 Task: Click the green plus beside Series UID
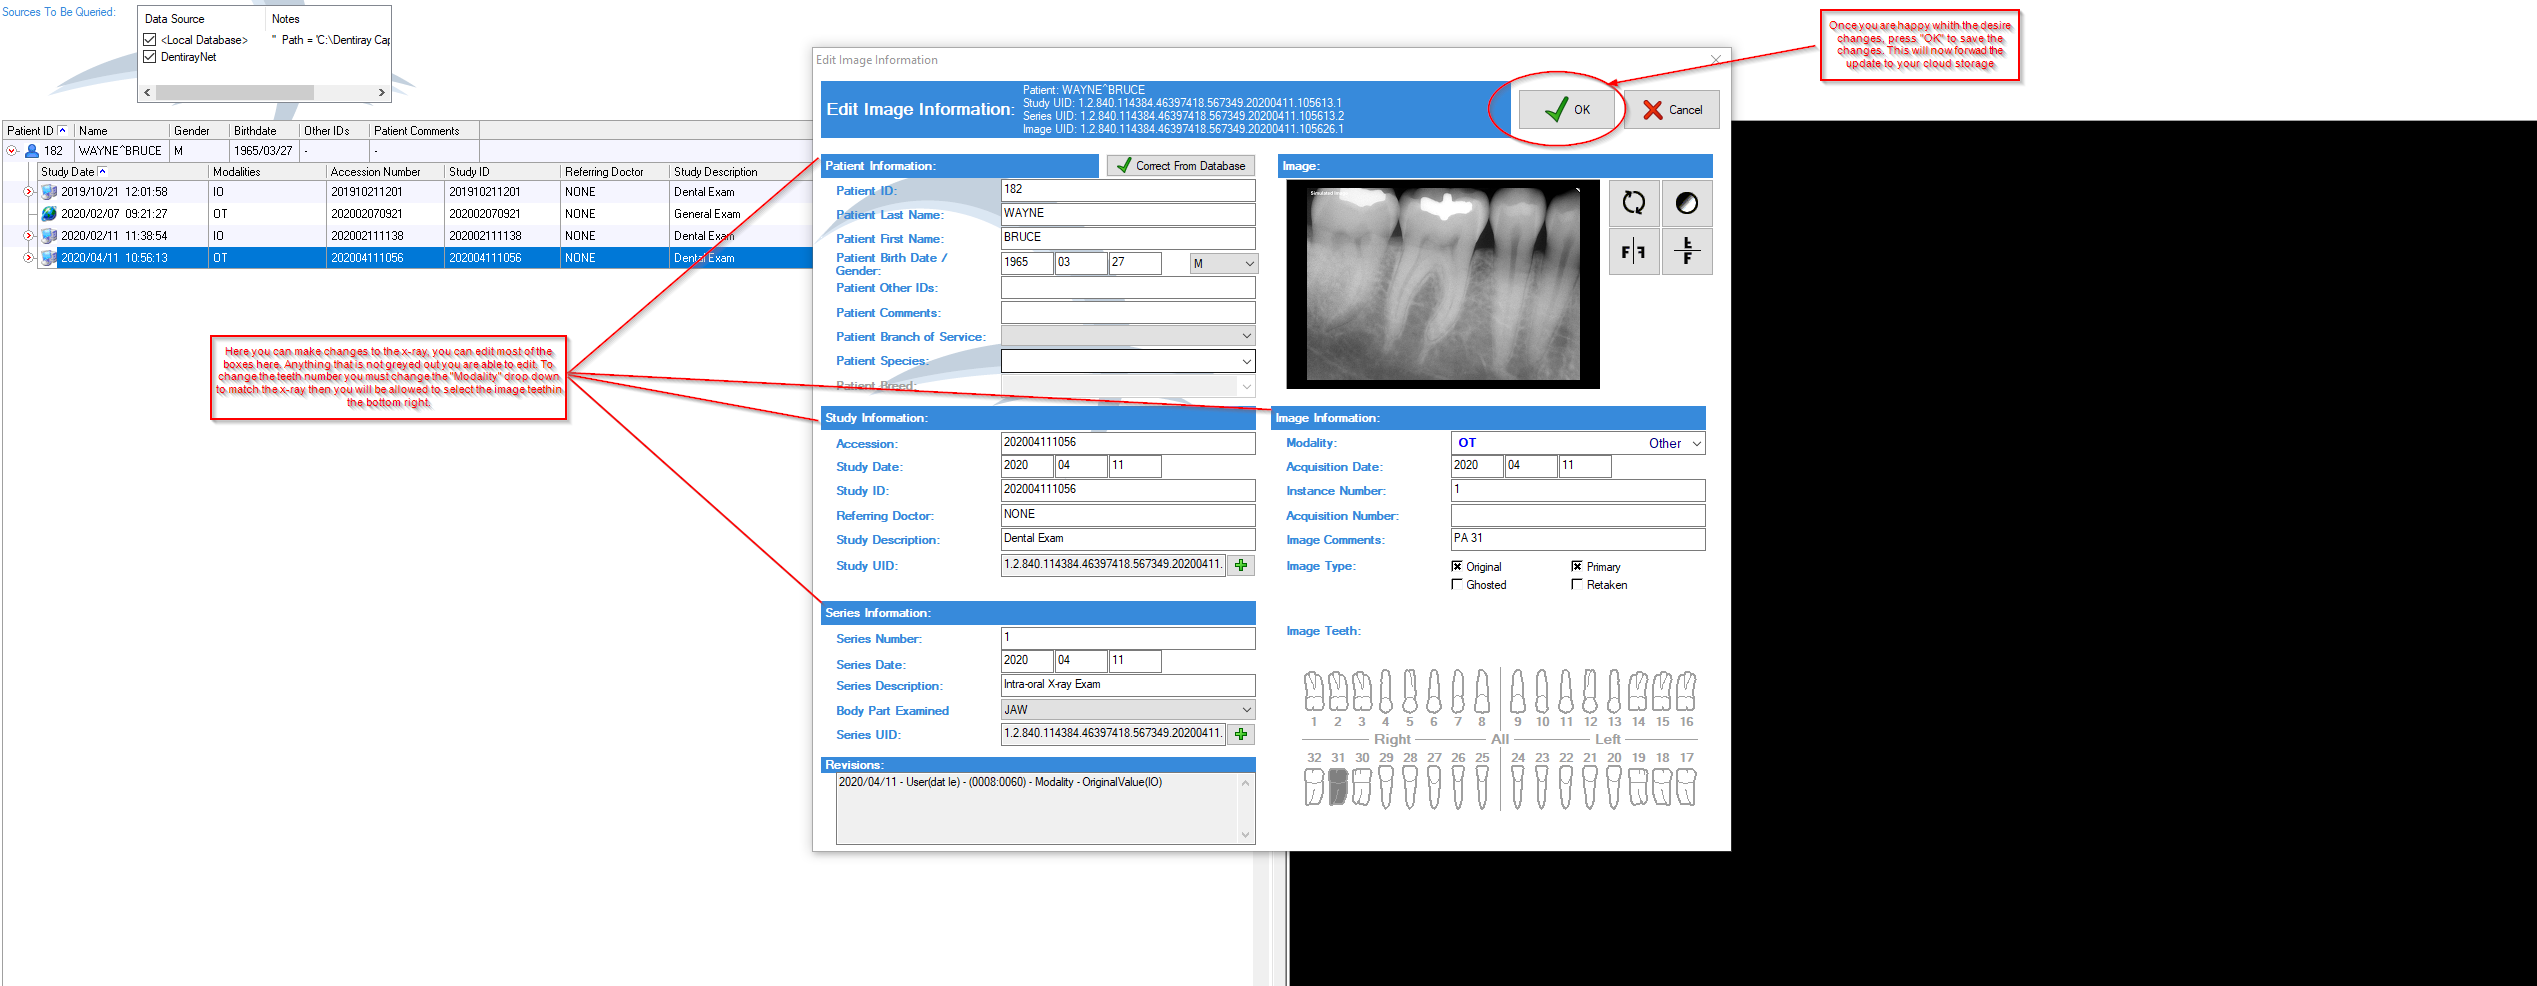[x=1241, y=734]
